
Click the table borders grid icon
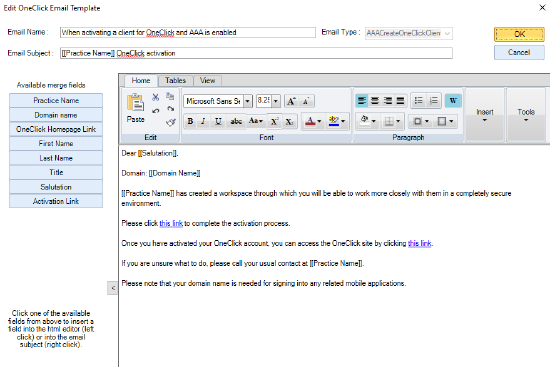click(389, 121)
